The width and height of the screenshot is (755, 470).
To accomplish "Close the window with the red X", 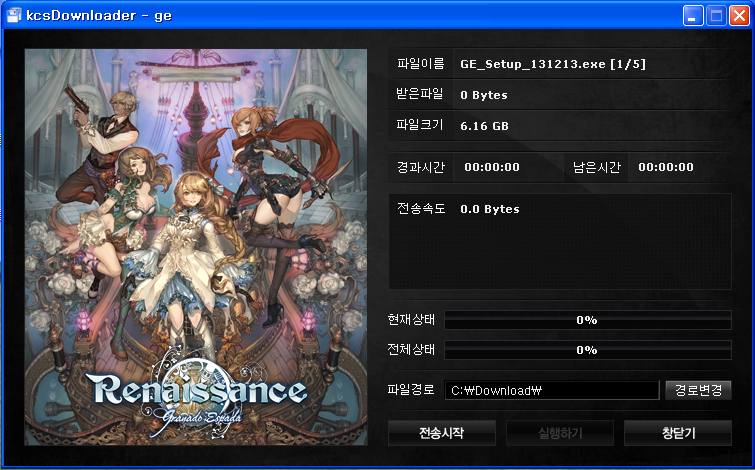I will (739, 16).
